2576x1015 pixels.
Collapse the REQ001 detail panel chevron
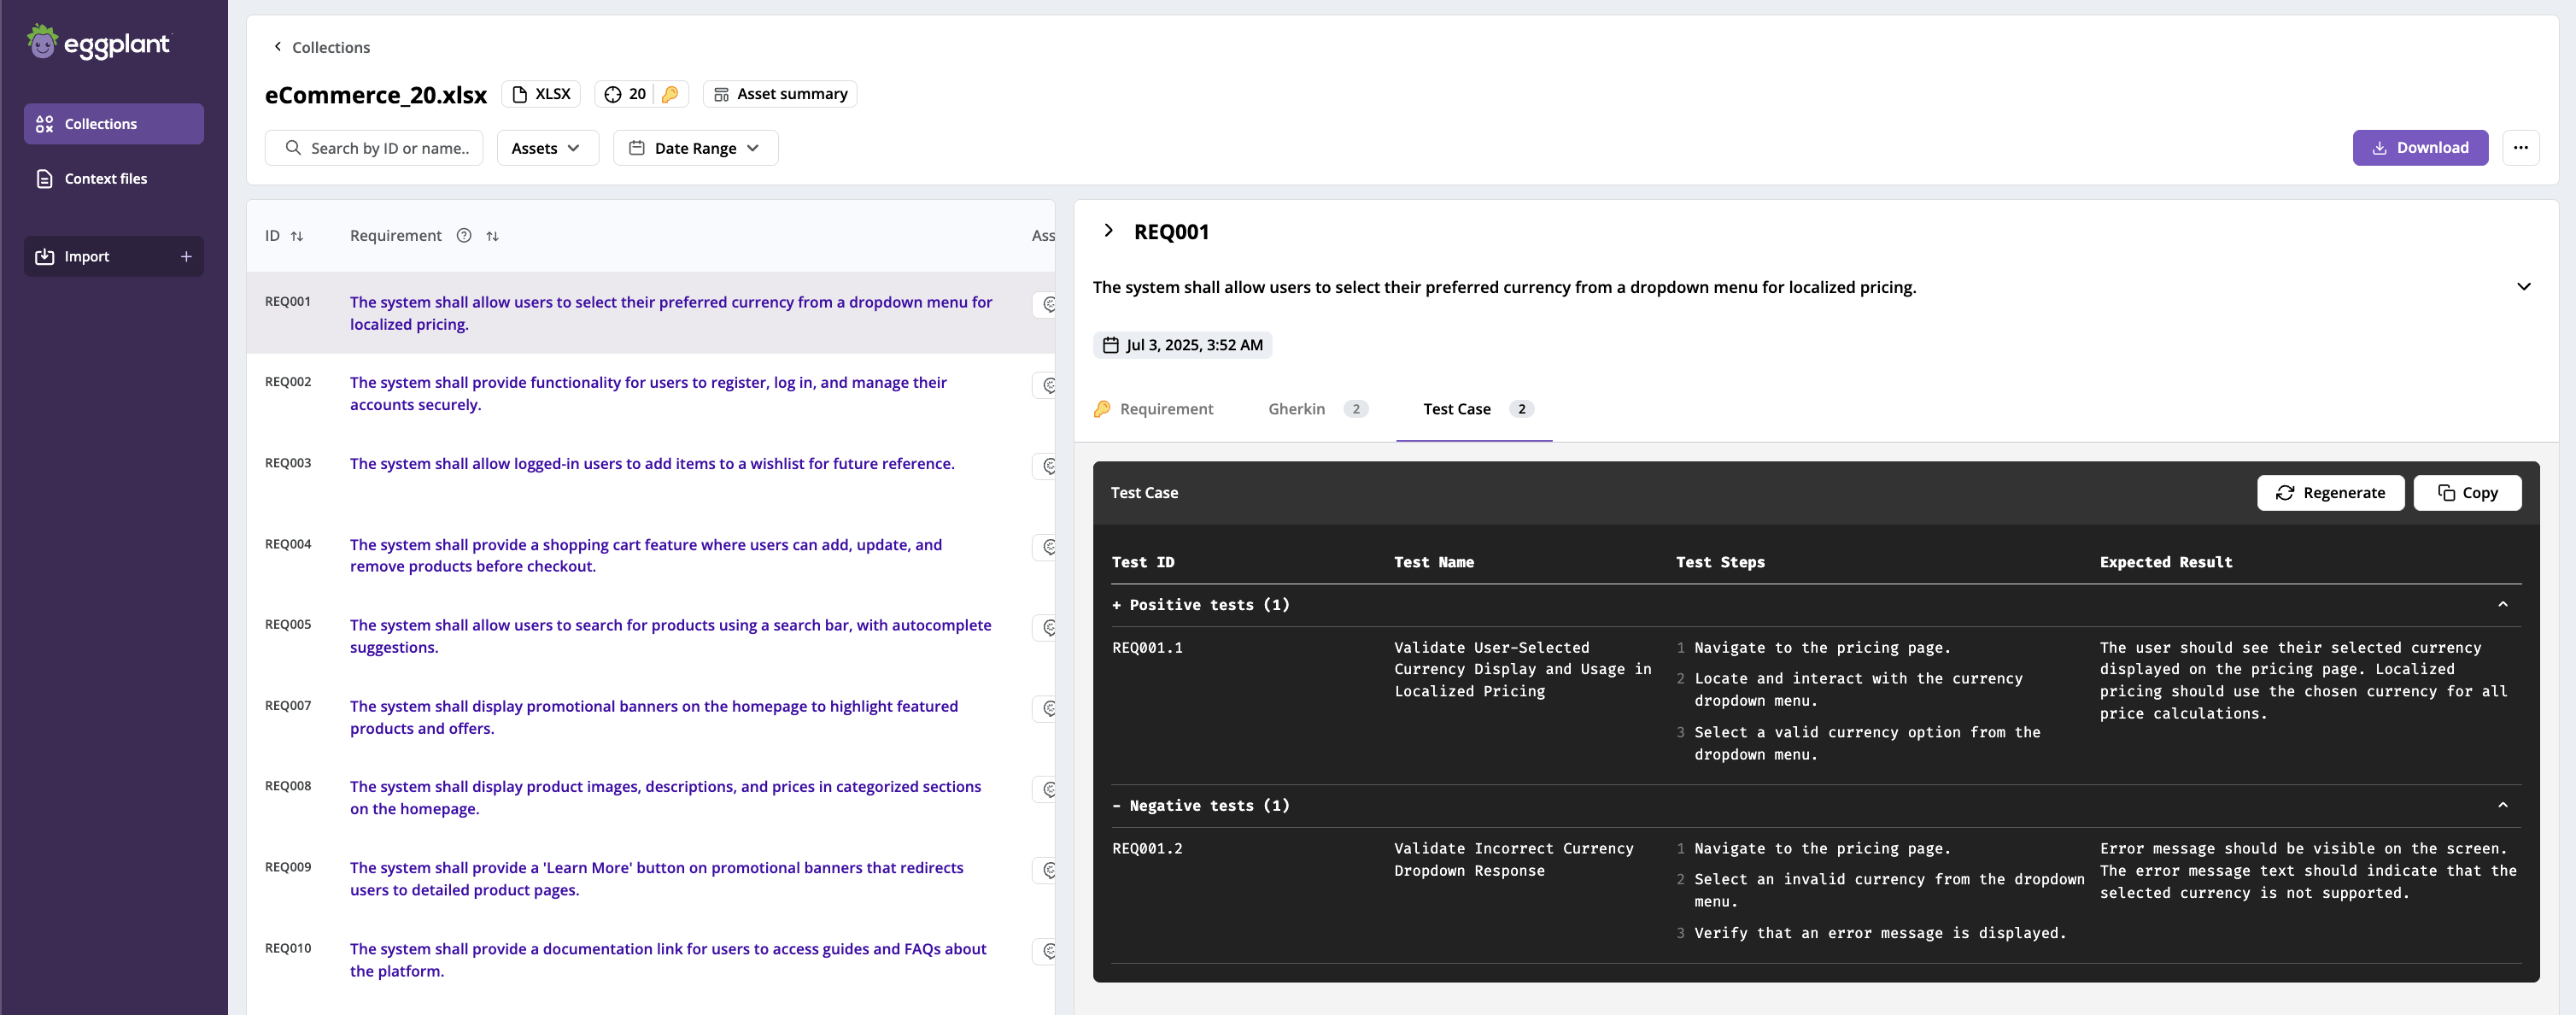pyautogui.click(x=1108, y=231)
